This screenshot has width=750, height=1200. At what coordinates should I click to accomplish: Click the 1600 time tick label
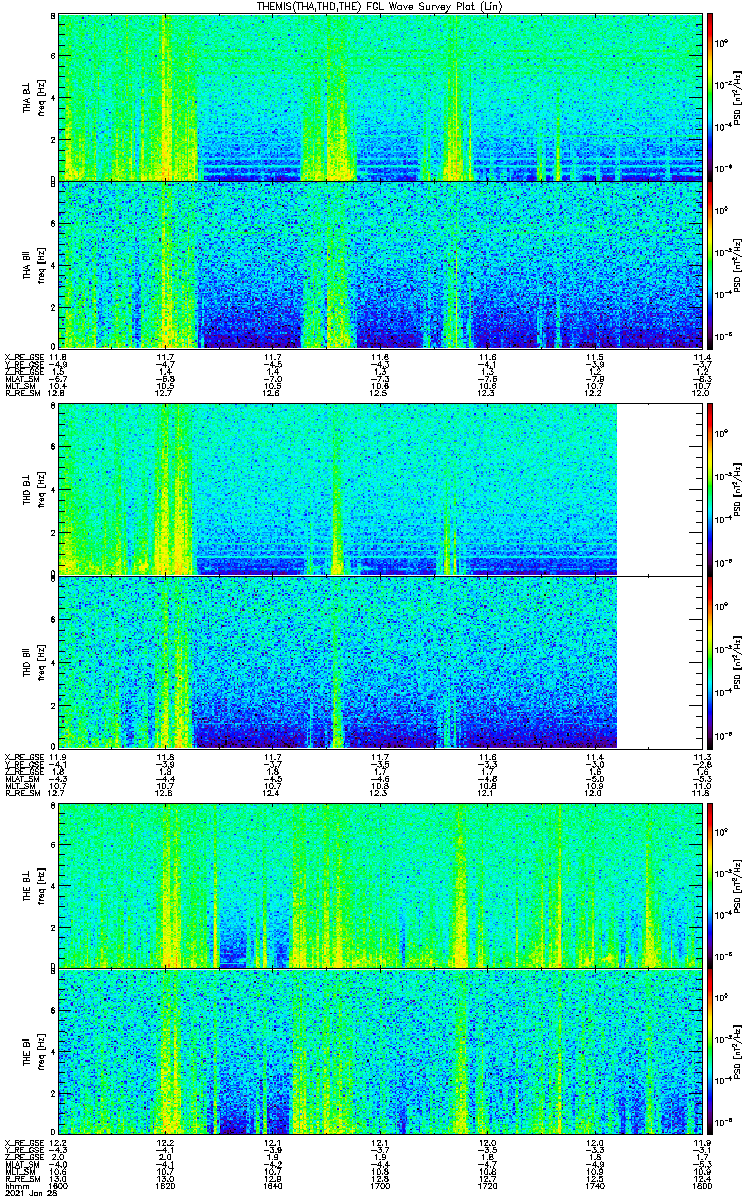click(58, 1184)
